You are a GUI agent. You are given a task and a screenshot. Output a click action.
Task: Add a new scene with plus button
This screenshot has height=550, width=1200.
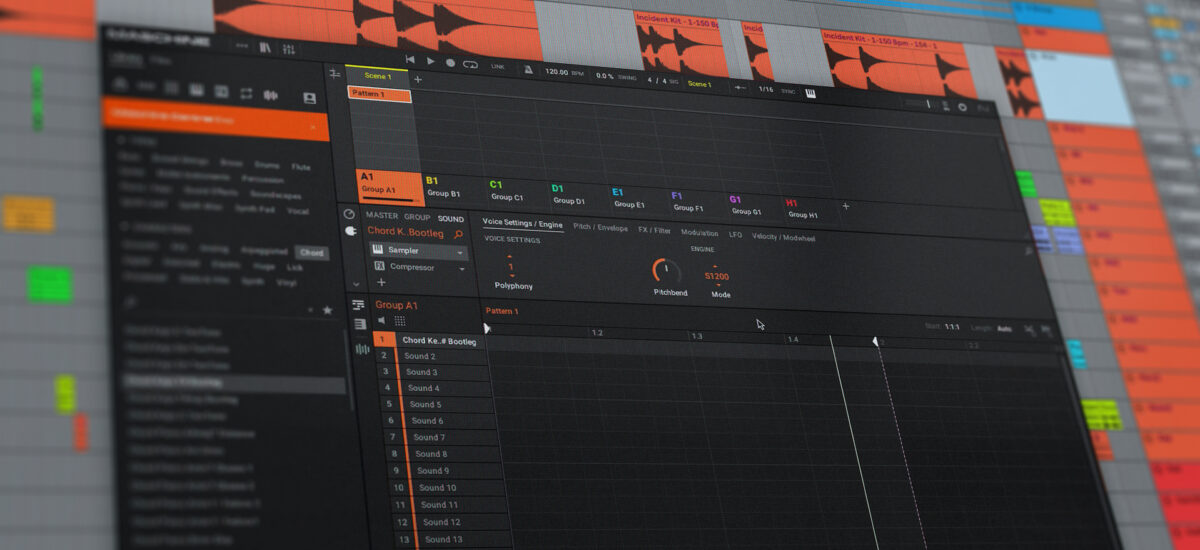(x=418, y=79)
